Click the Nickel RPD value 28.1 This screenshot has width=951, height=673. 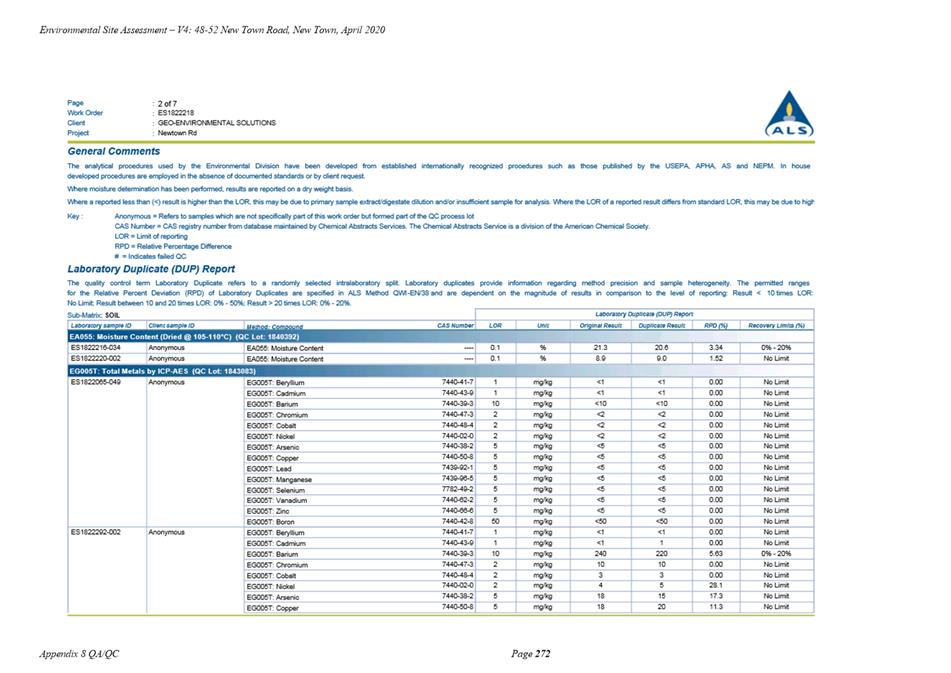coord(716,586)
